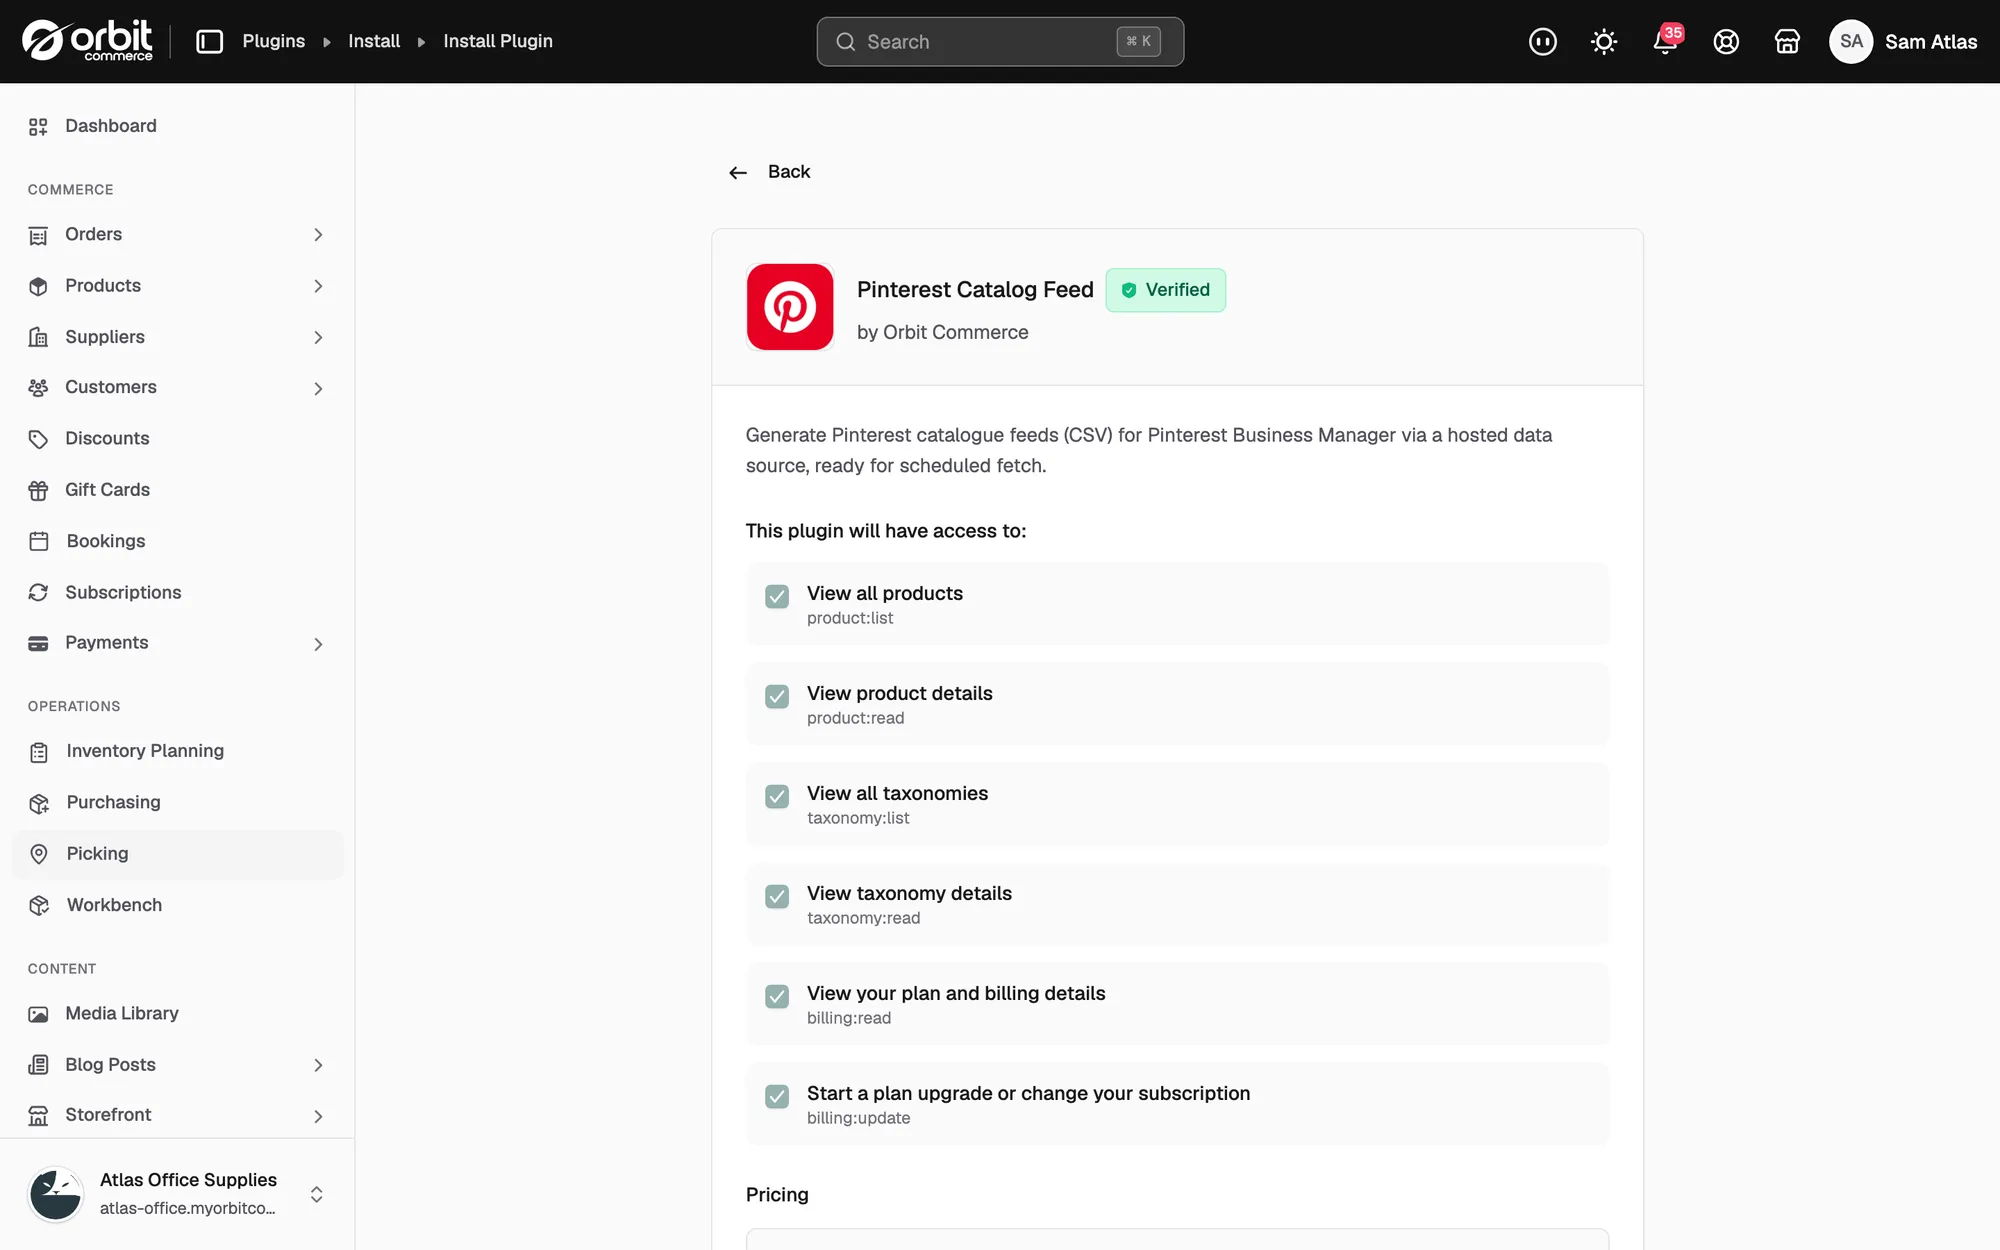Viewport: 2000px width, 1250px height.
Task: Click the pause-style circle icon in header
Action: coord(1543,41)
